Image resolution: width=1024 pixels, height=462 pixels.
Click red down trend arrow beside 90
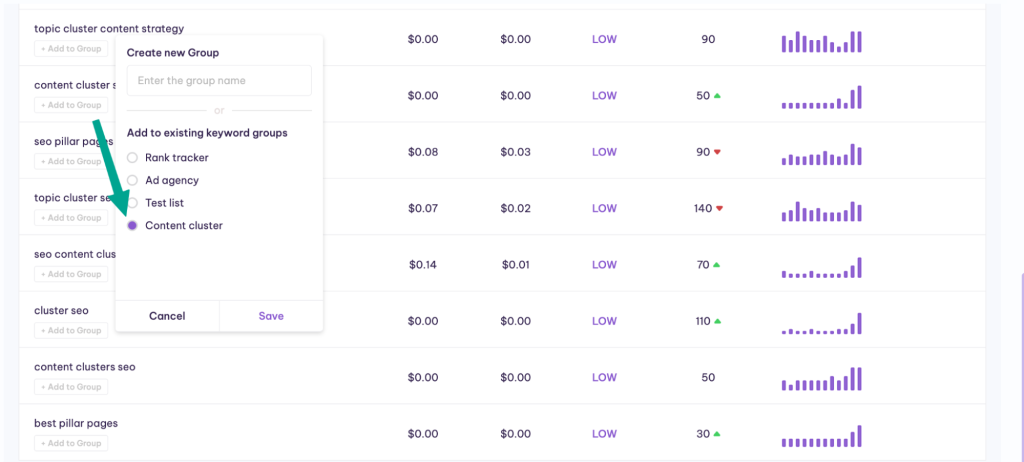pos(717,152)
